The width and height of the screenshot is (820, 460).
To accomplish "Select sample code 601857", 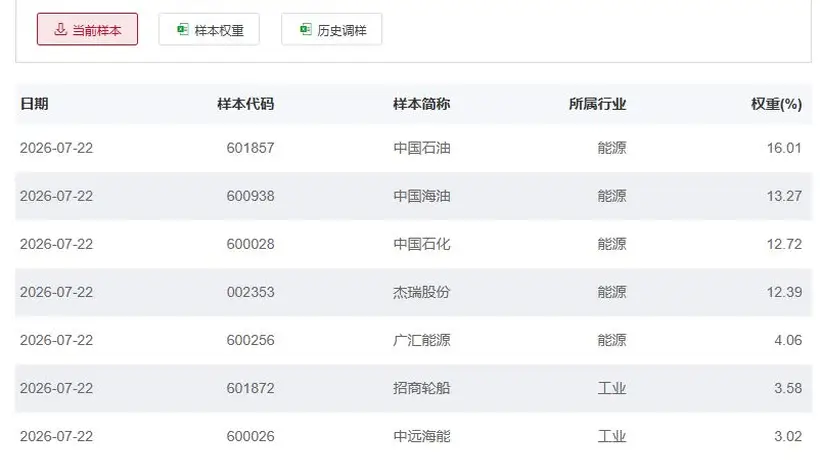I will (250, 148).
